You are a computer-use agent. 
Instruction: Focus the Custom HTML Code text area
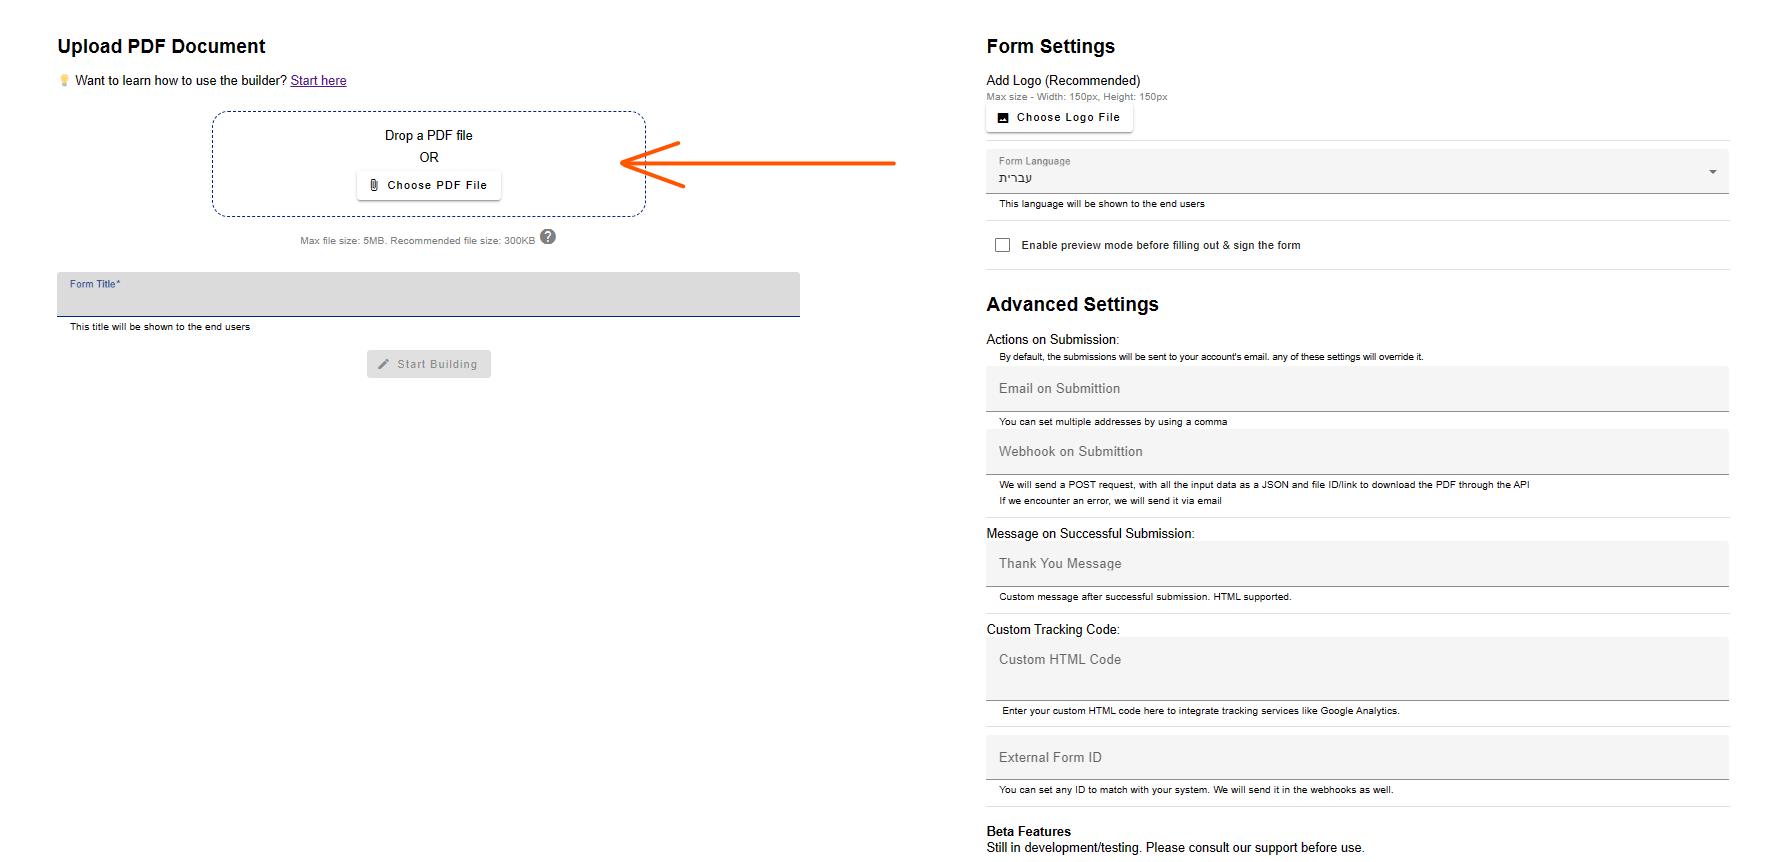[1356, 668]
